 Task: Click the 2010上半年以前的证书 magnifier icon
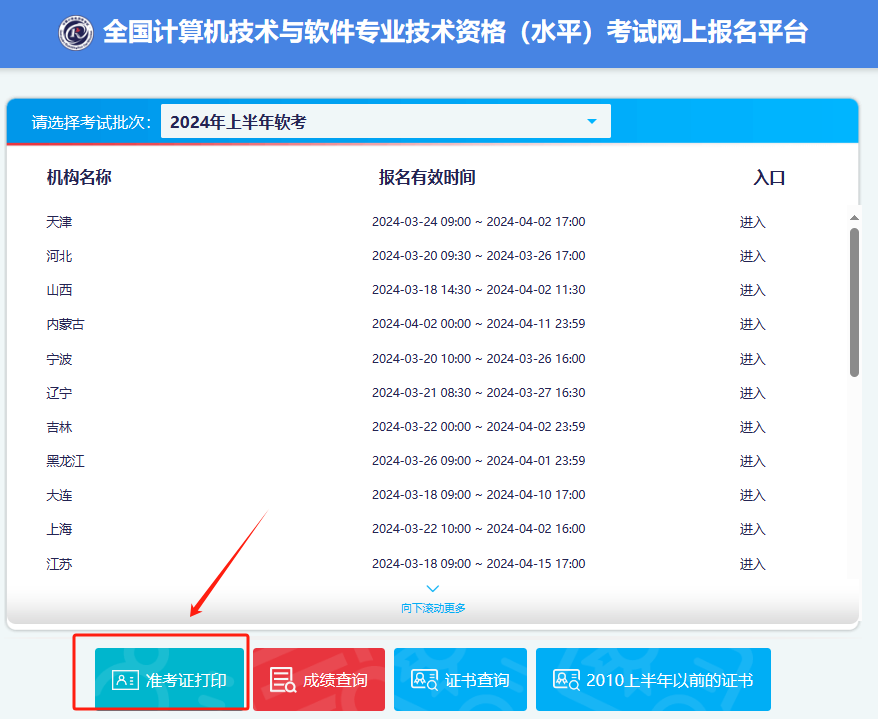tap(568, 679)
